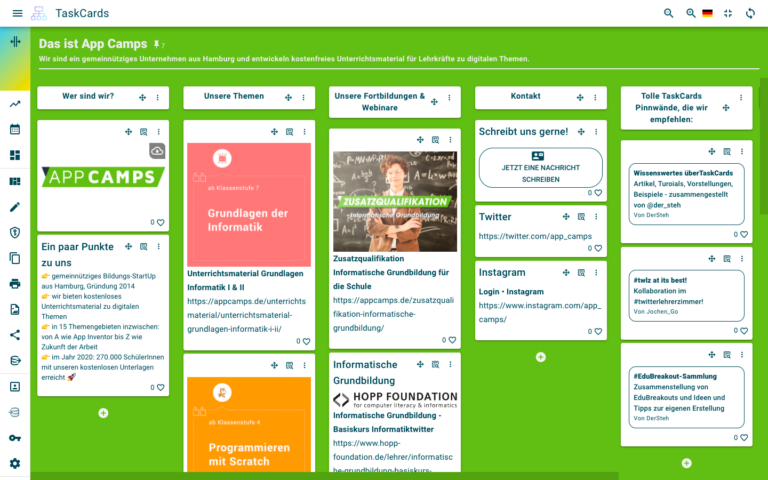
Task: Like the Wissenswertes überTaskCards card
Action: click(744, 235)
